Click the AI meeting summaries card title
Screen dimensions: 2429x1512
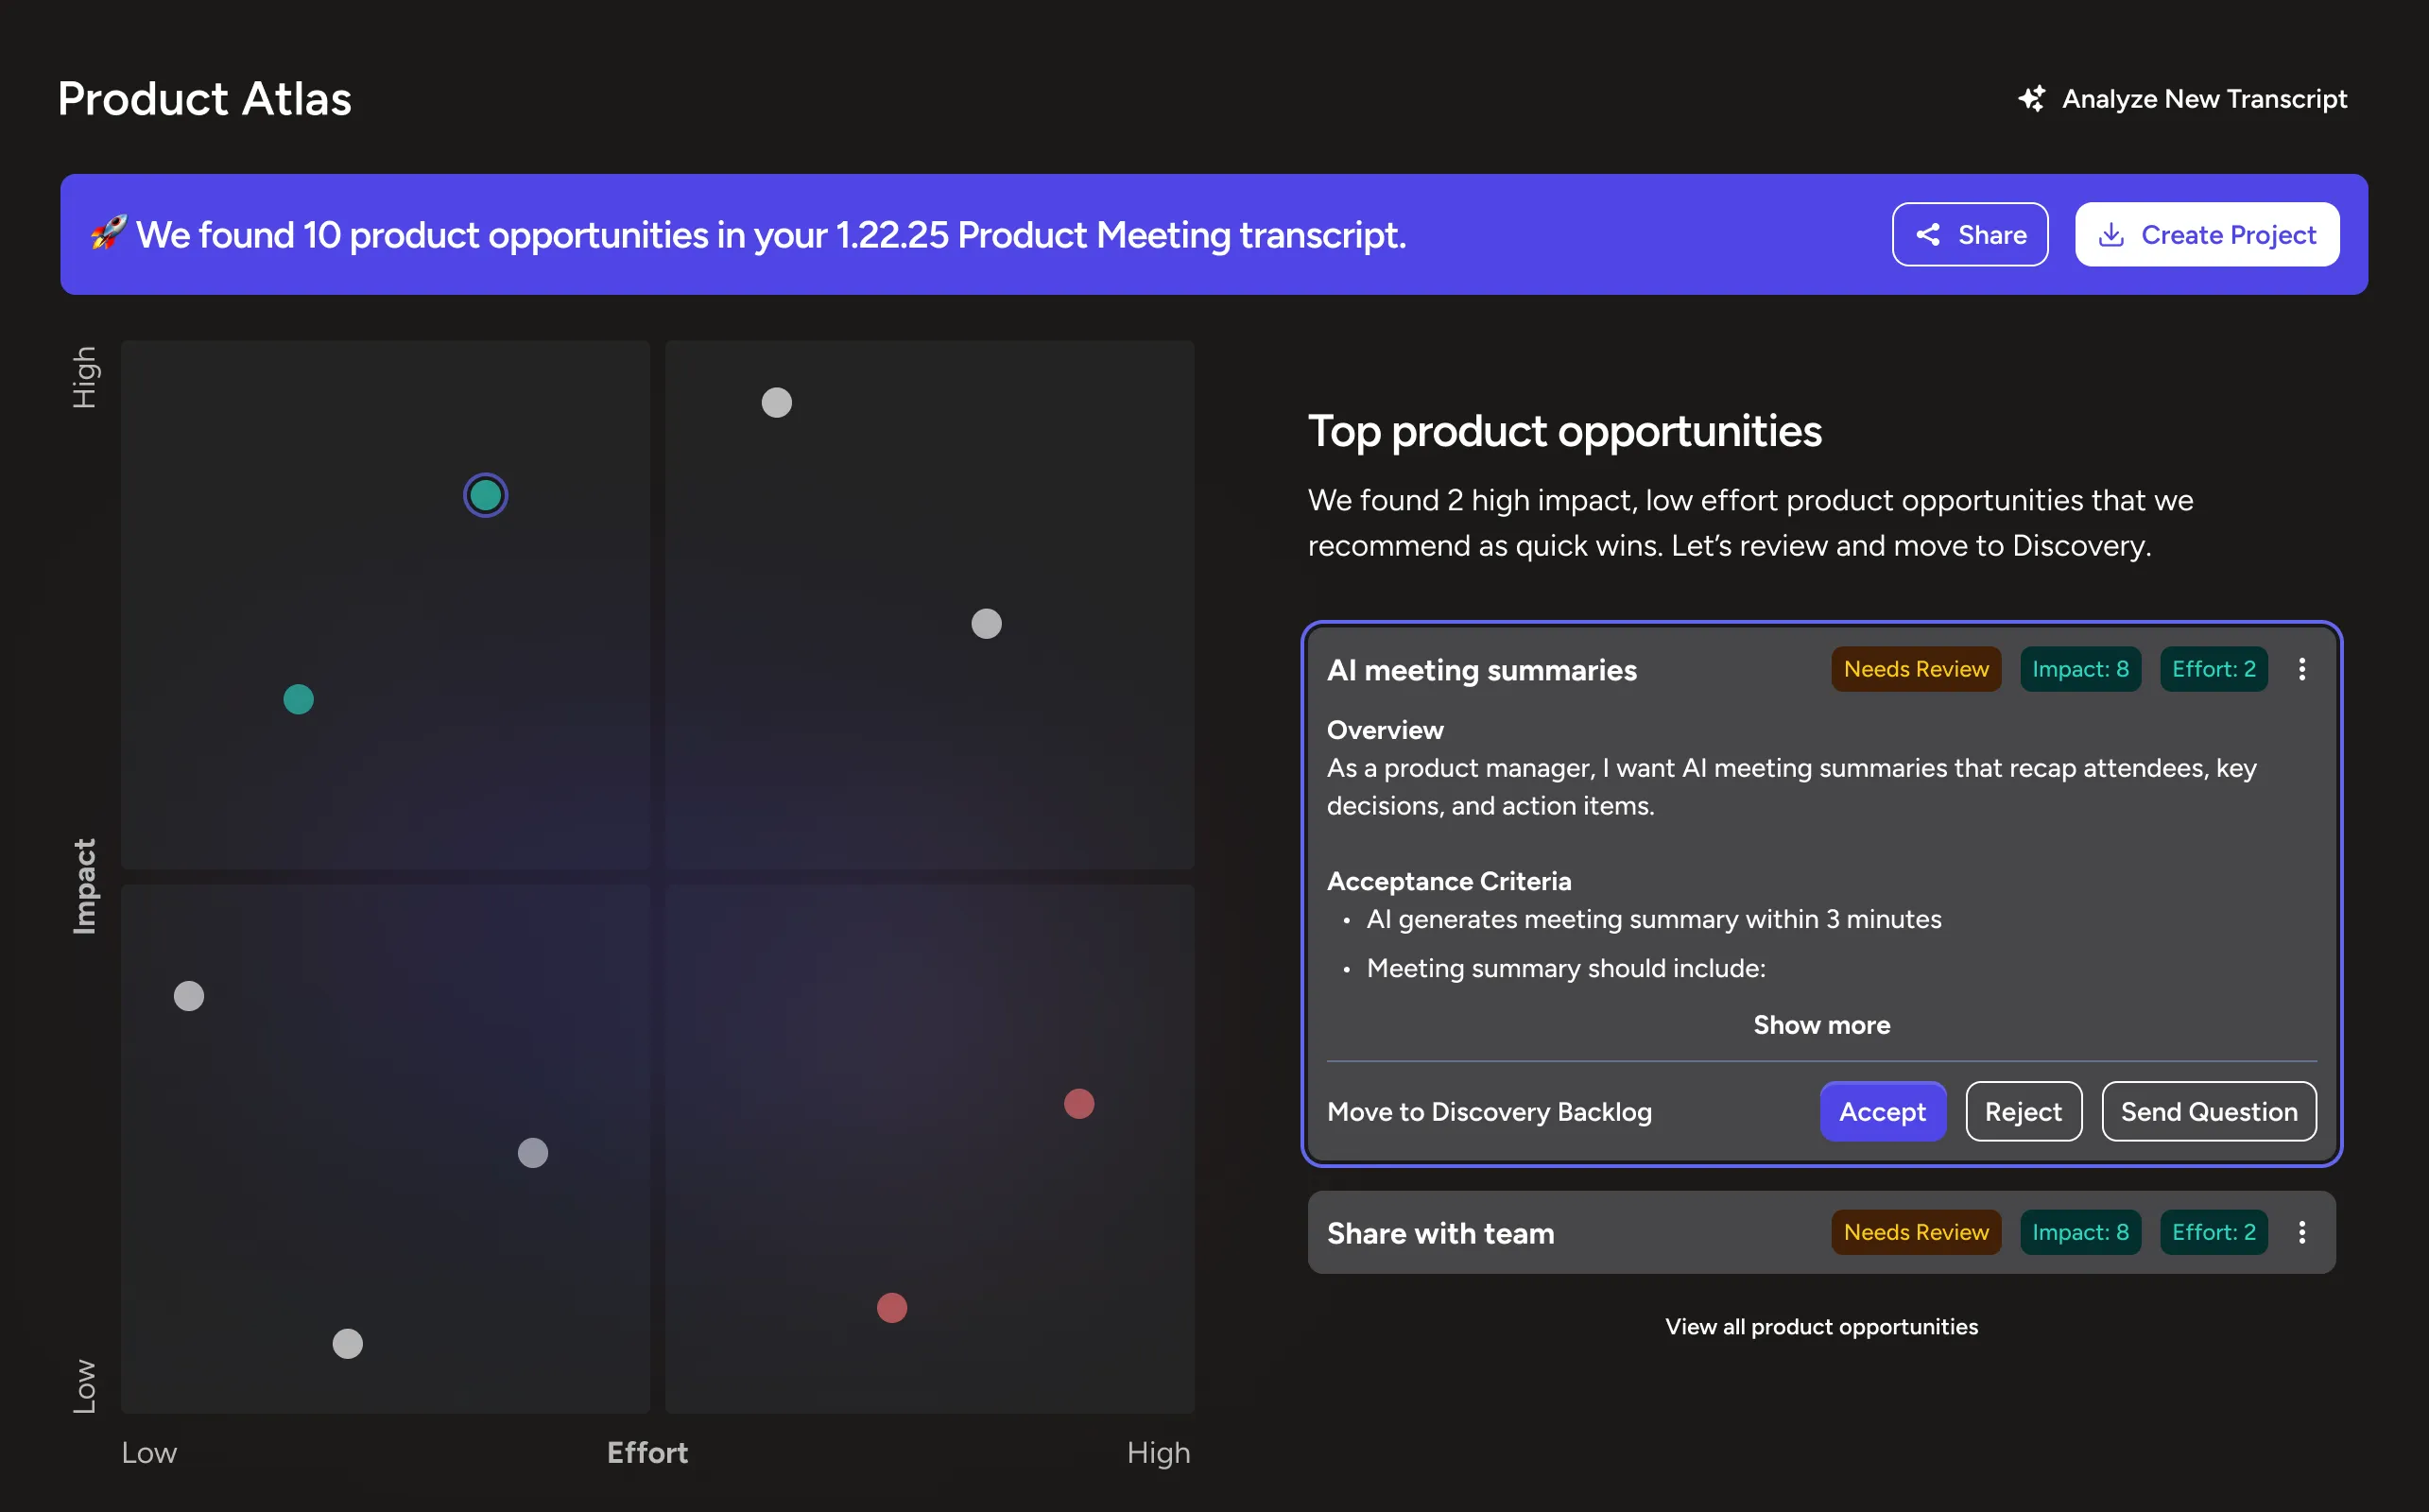[x=1481, y=670]
